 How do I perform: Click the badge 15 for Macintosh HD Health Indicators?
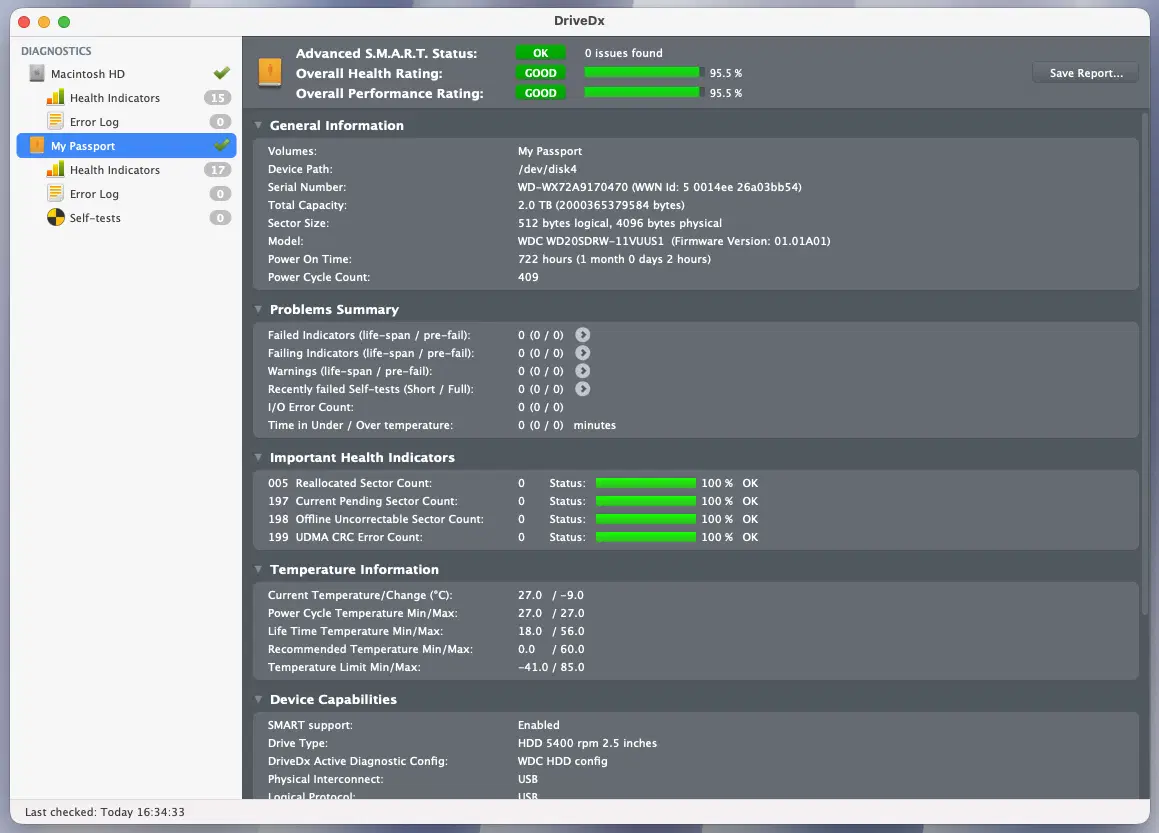click(217, 98)
